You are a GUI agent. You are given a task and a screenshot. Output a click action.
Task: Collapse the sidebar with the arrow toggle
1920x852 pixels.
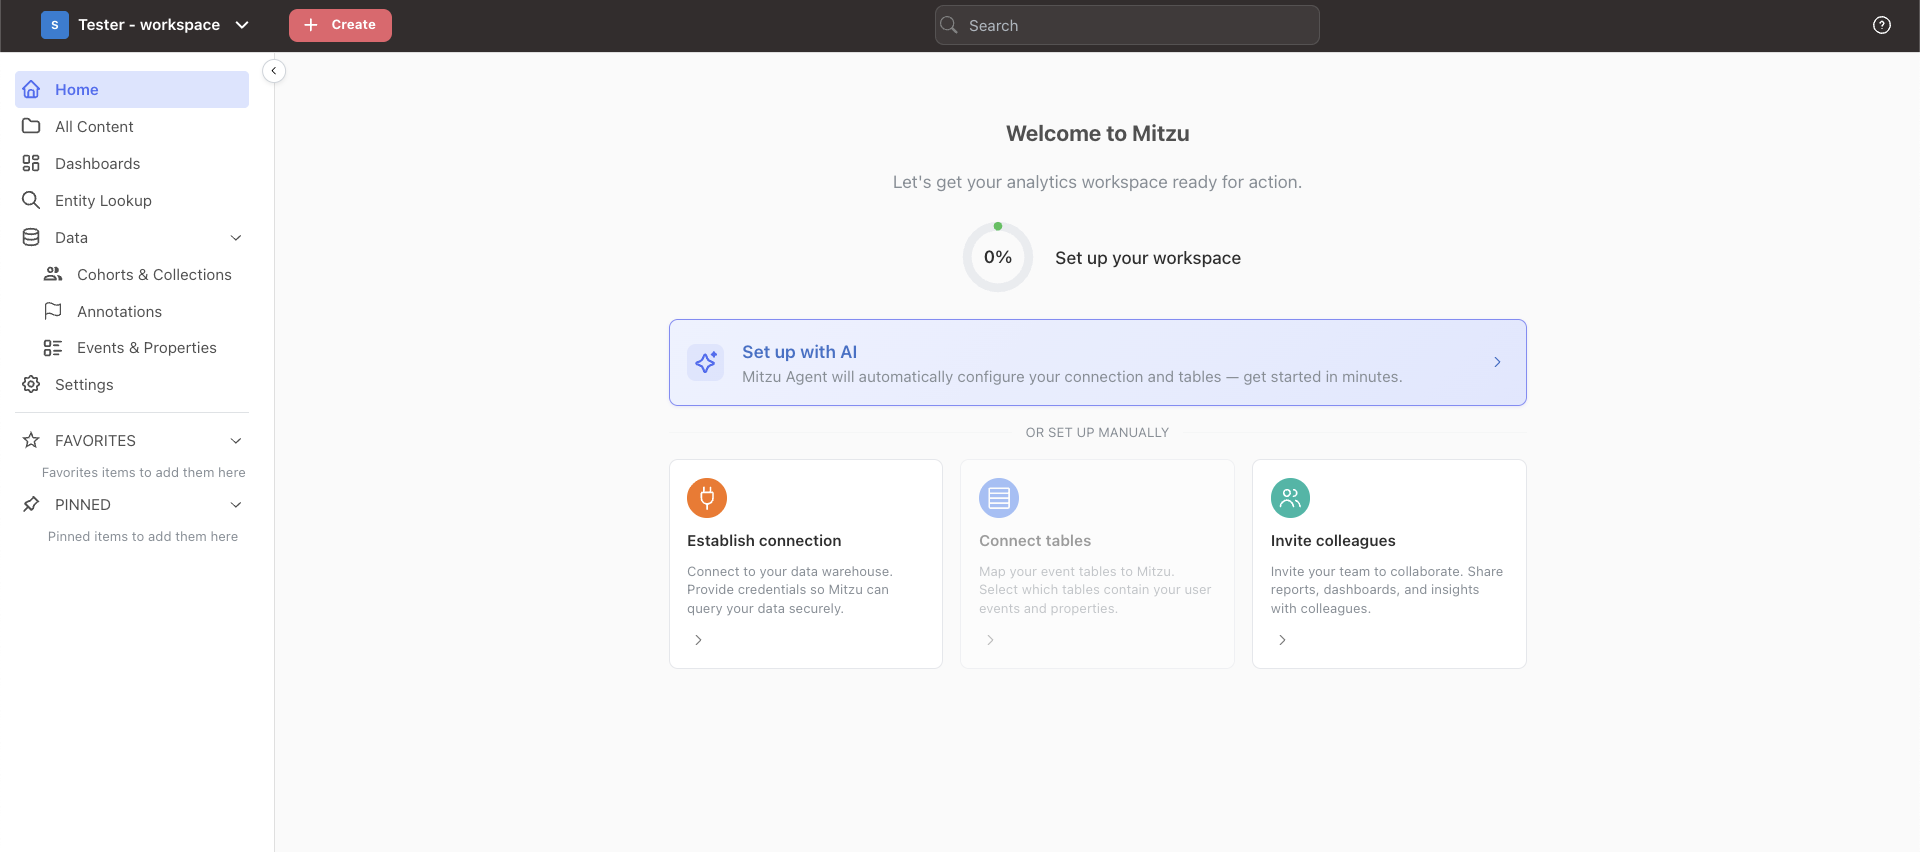[x=274, y=71]
